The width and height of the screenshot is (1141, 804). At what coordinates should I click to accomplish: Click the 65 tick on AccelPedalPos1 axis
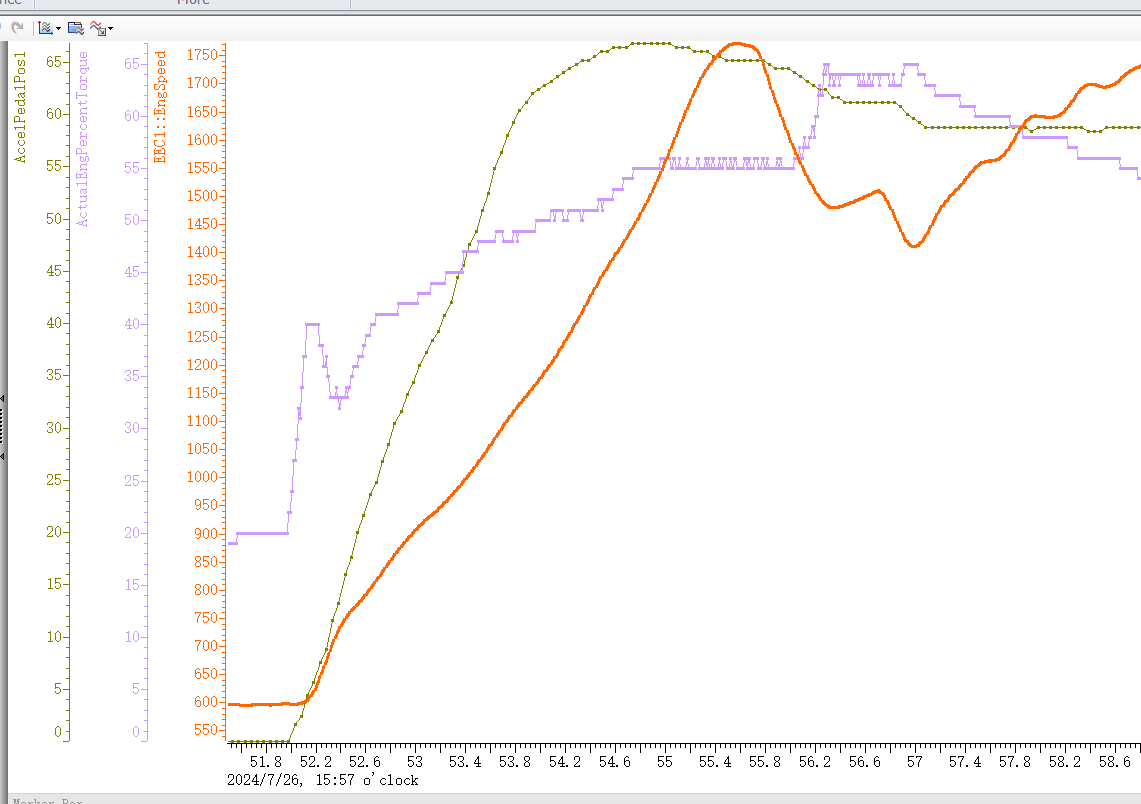(x=54, y=62)
